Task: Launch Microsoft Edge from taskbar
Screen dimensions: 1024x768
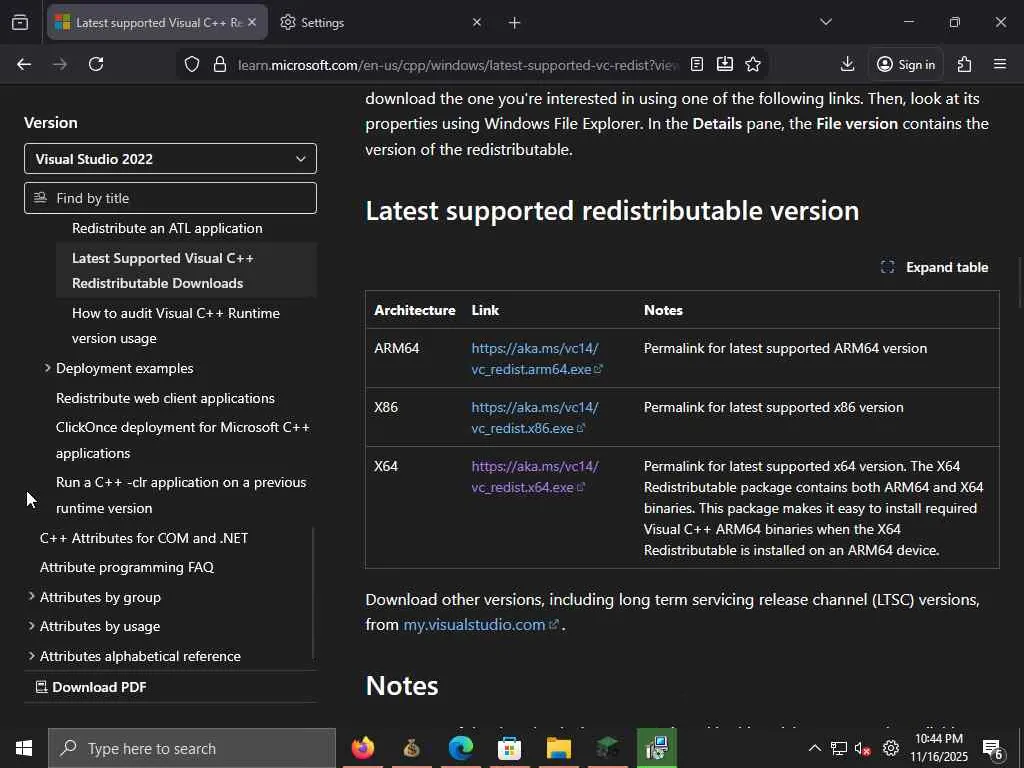Action: 460,748
